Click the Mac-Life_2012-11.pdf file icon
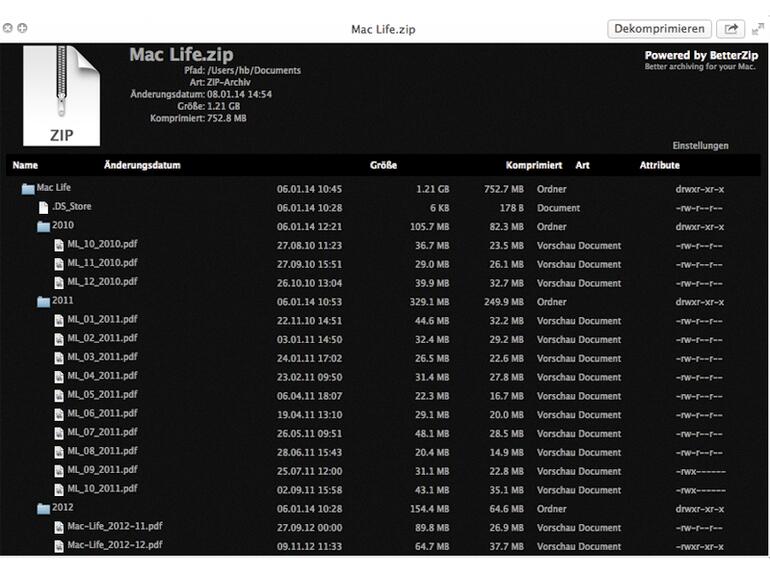 pyautogui.click(x=59, y=527)
